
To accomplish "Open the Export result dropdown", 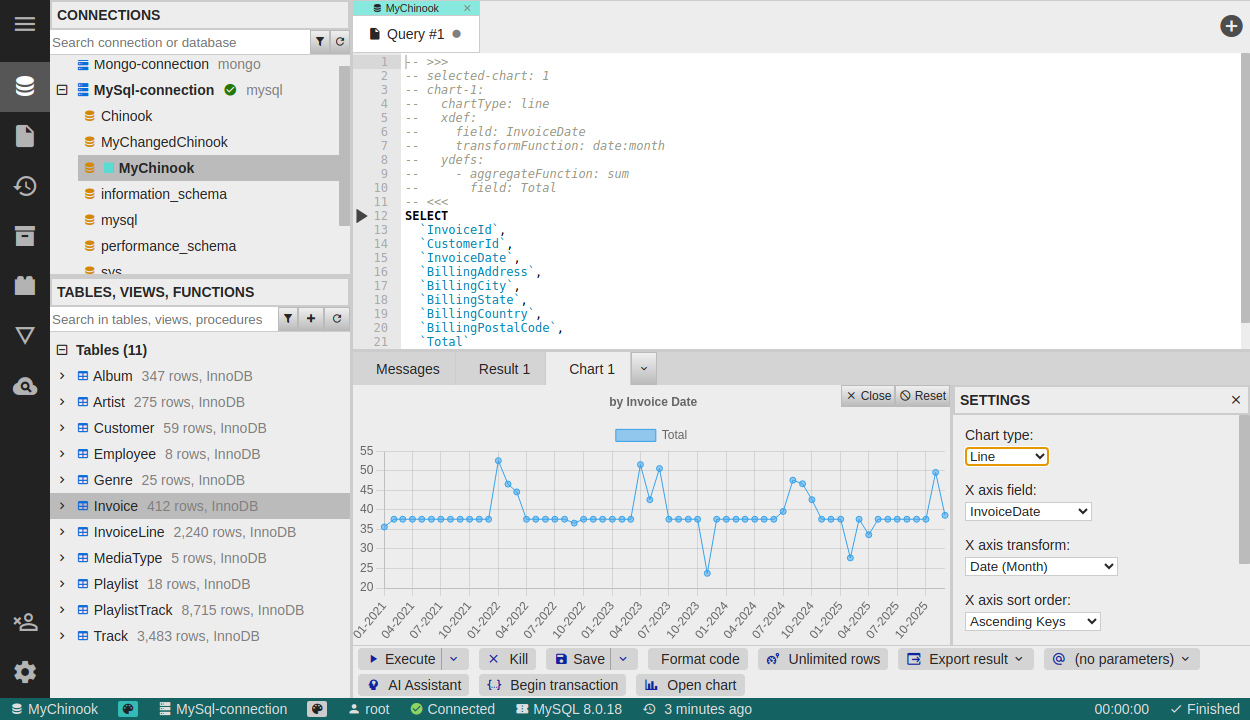I will 966,659.
